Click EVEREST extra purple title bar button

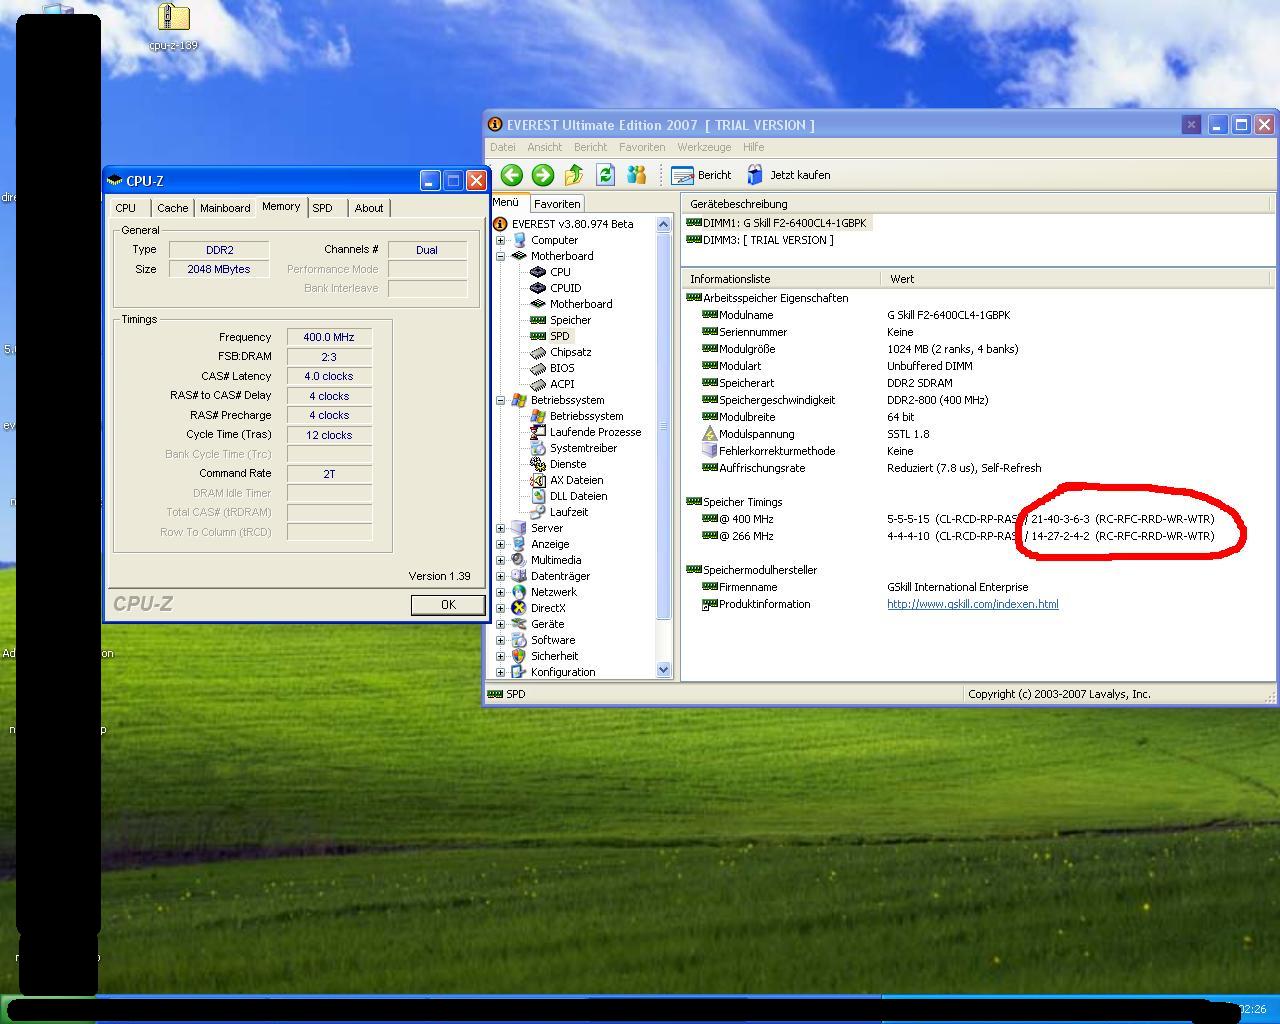1191,125
